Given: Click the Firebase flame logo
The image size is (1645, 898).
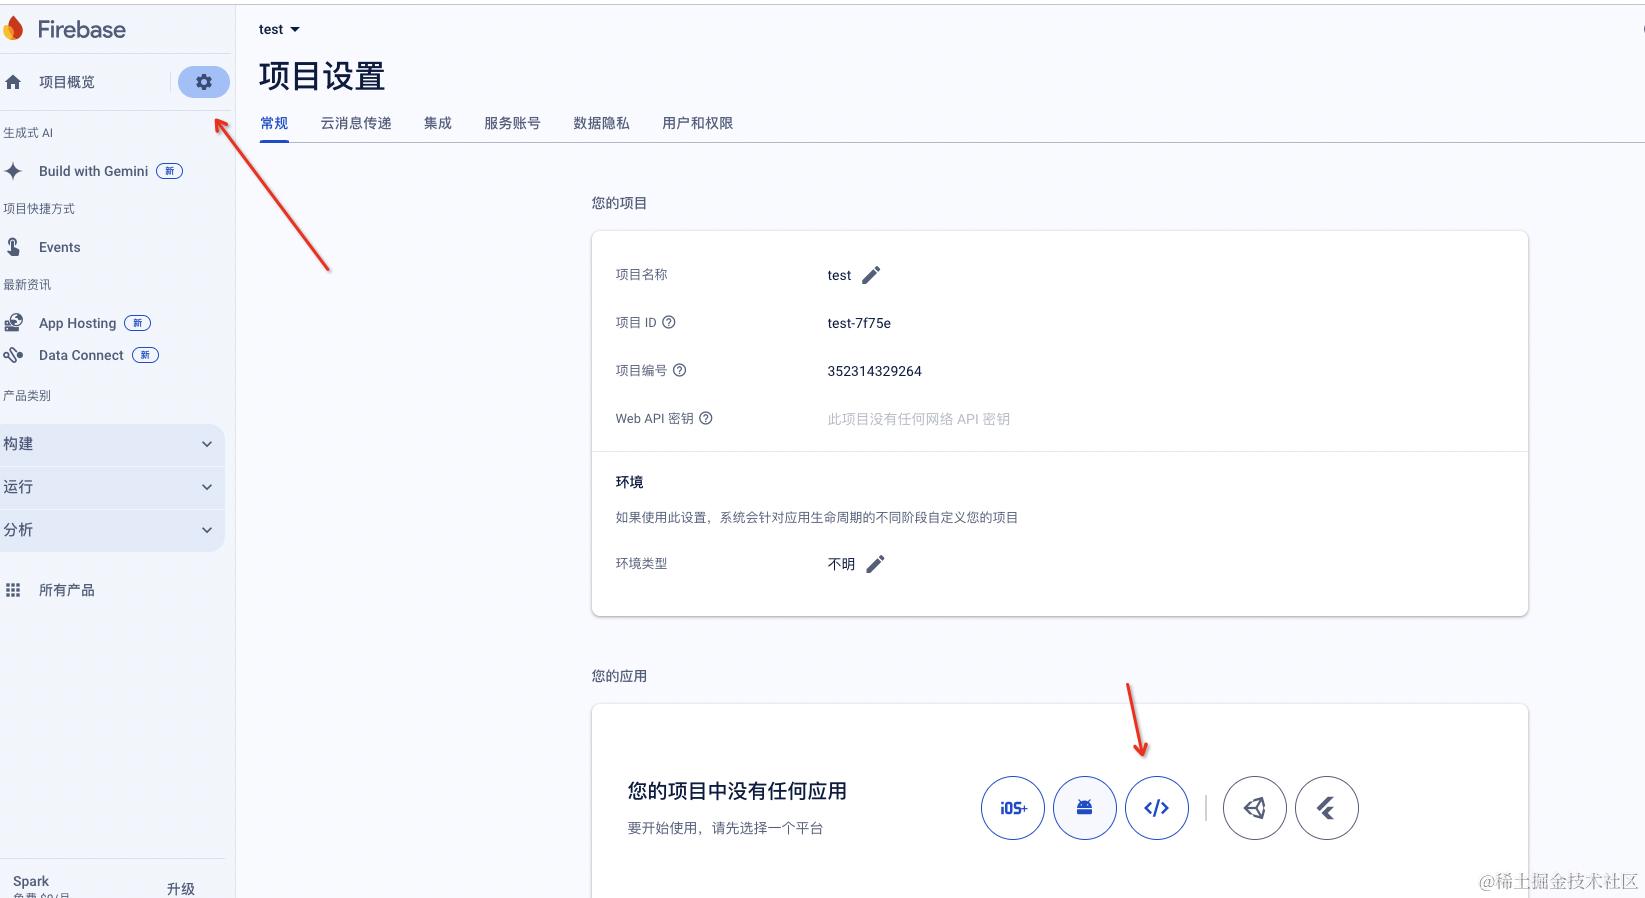Looking at the screenshot, I should coord(13,29).
